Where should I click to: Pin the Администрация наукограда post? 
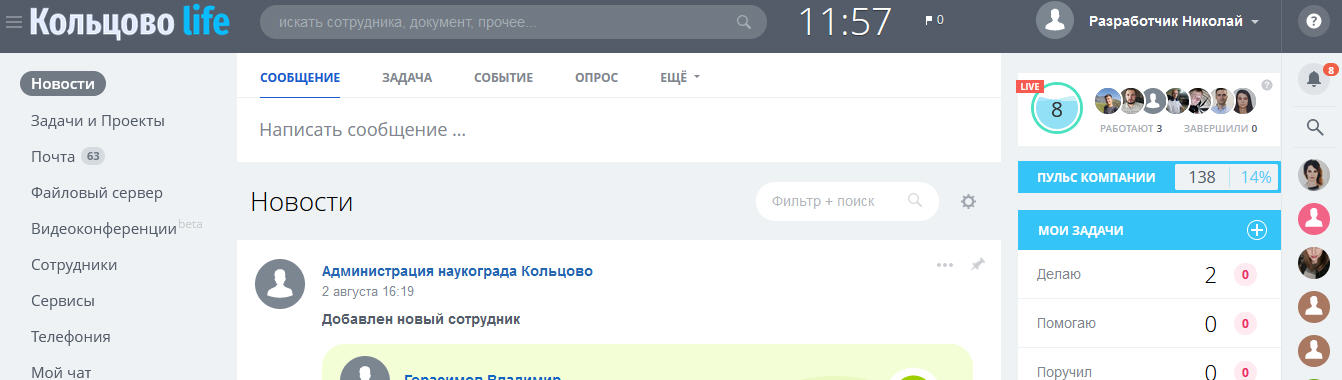coord(978,264)
